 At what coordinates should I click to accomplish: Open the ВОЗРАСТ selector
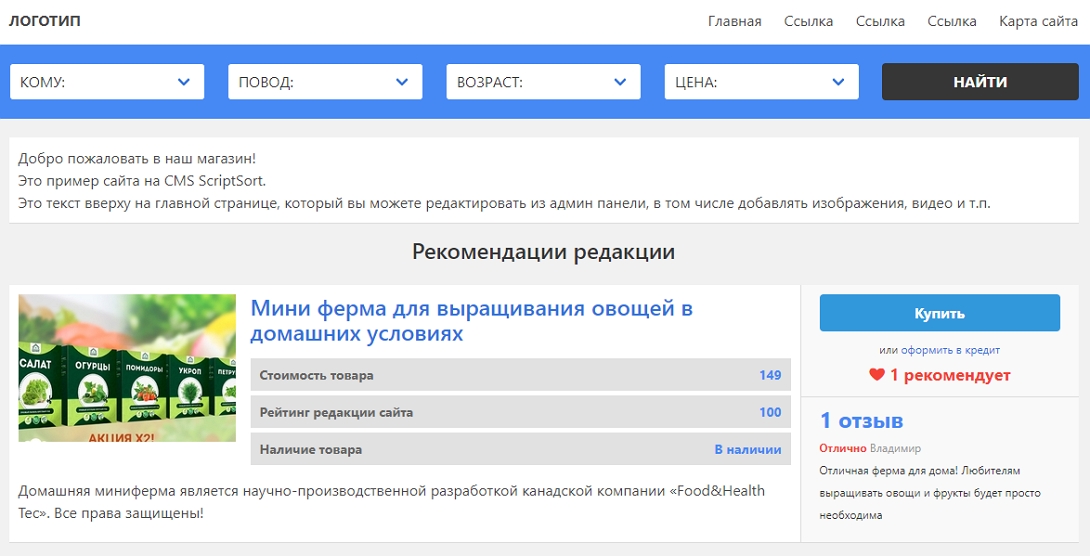pos(543,82)
